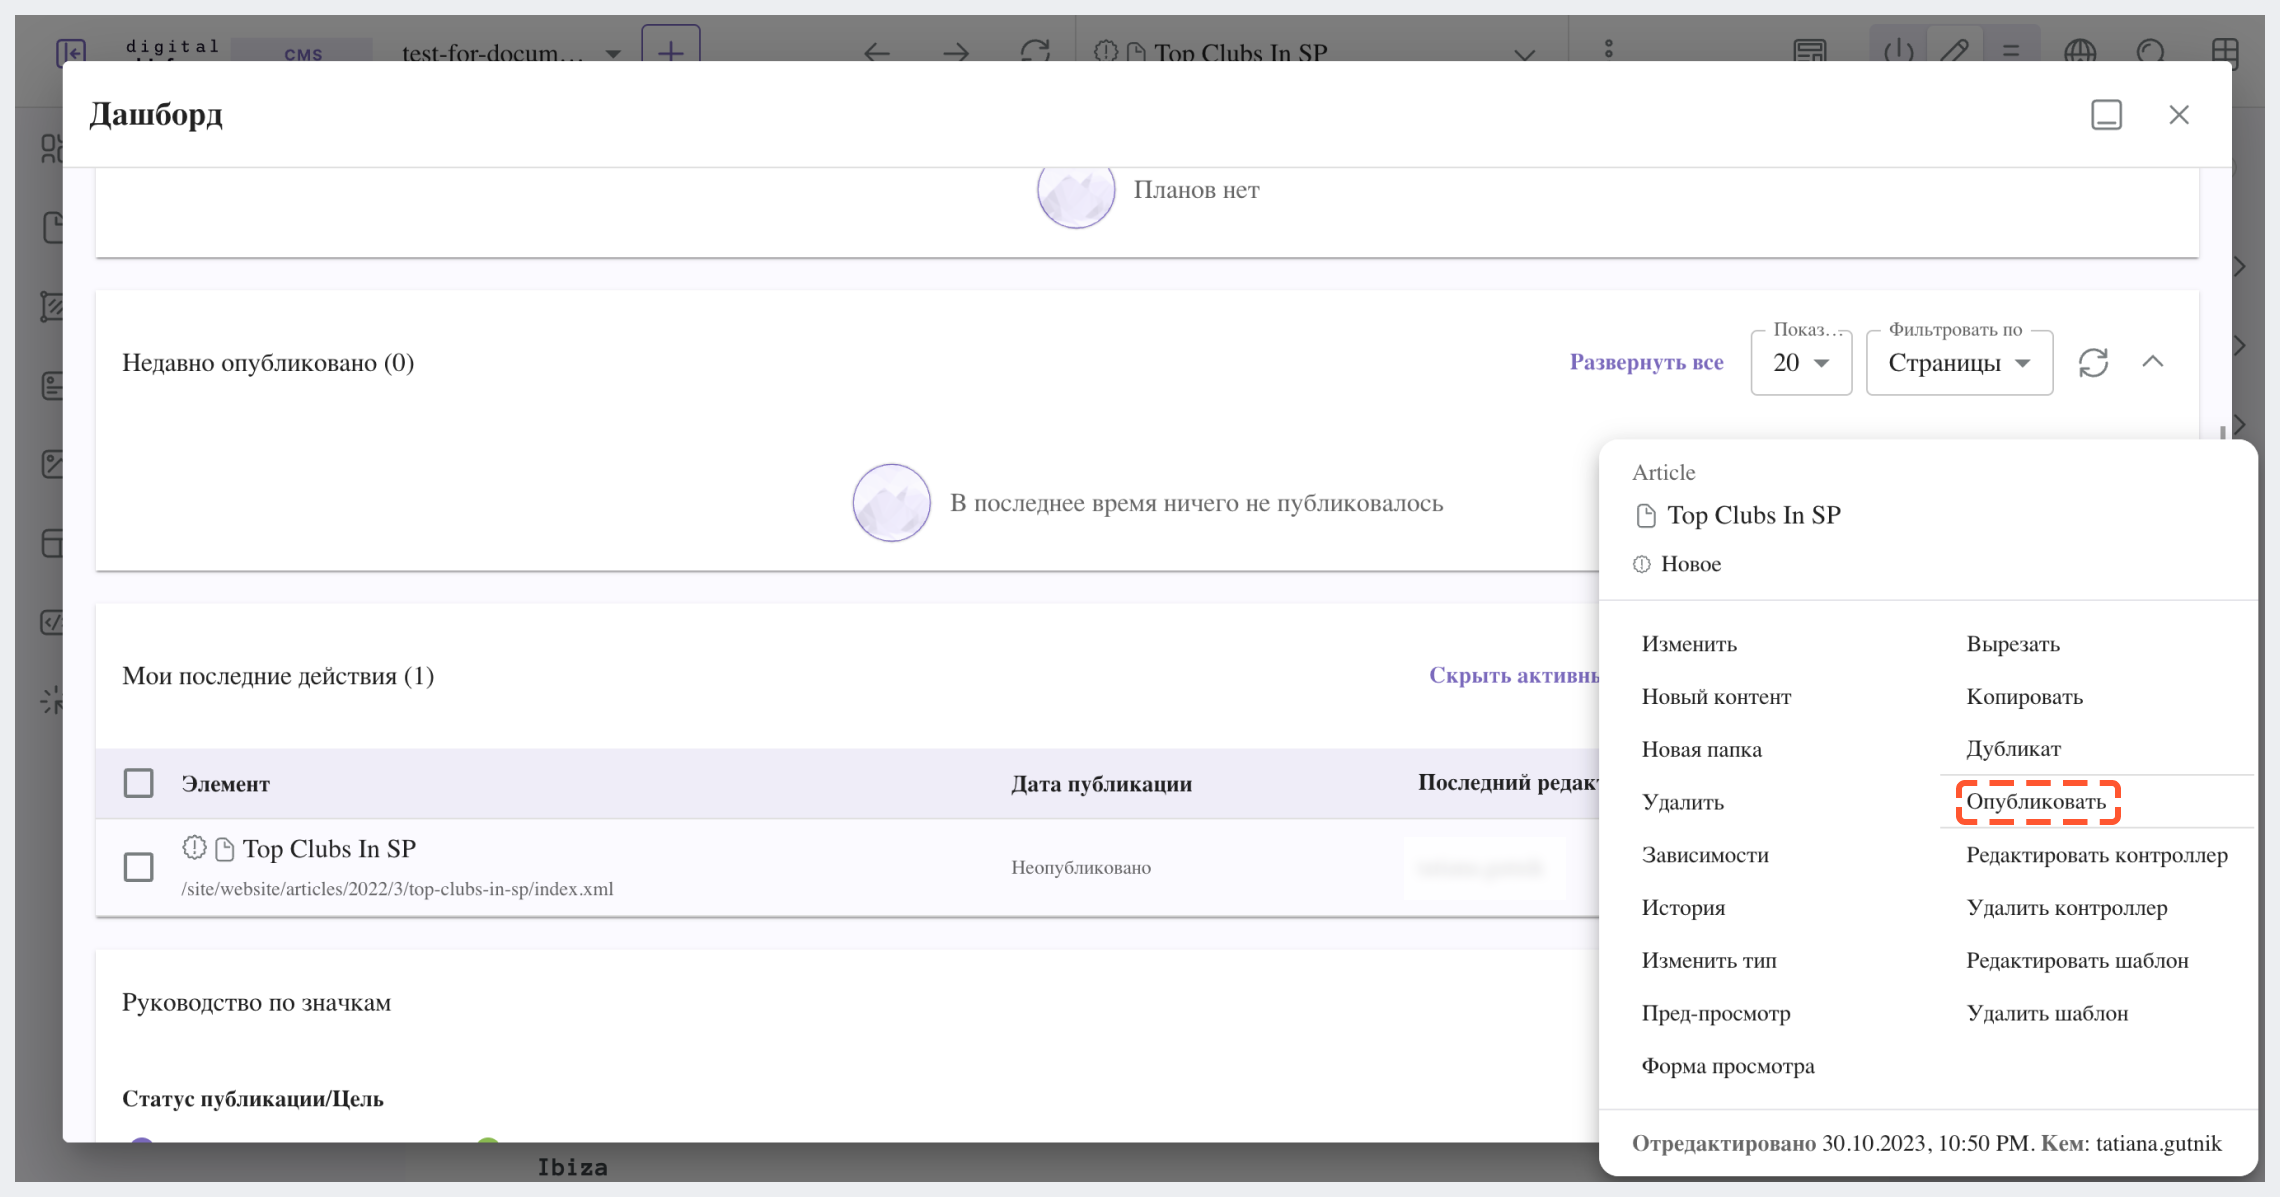The height and width of the screenshot is (1197, 2280).
Task: Click the forward arrow in the toolbar
Action: point(956,52)
